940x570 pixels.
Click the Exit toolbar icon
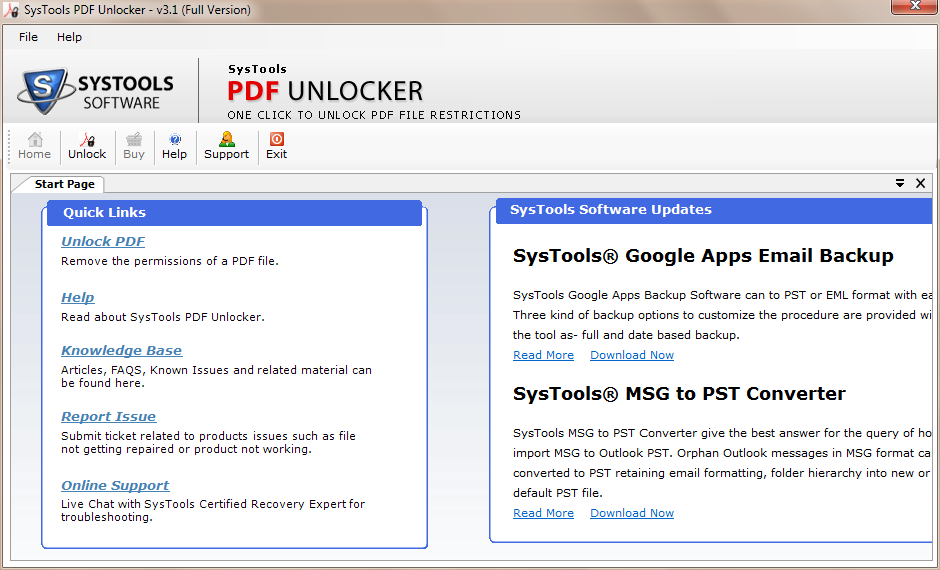(277, 140)
